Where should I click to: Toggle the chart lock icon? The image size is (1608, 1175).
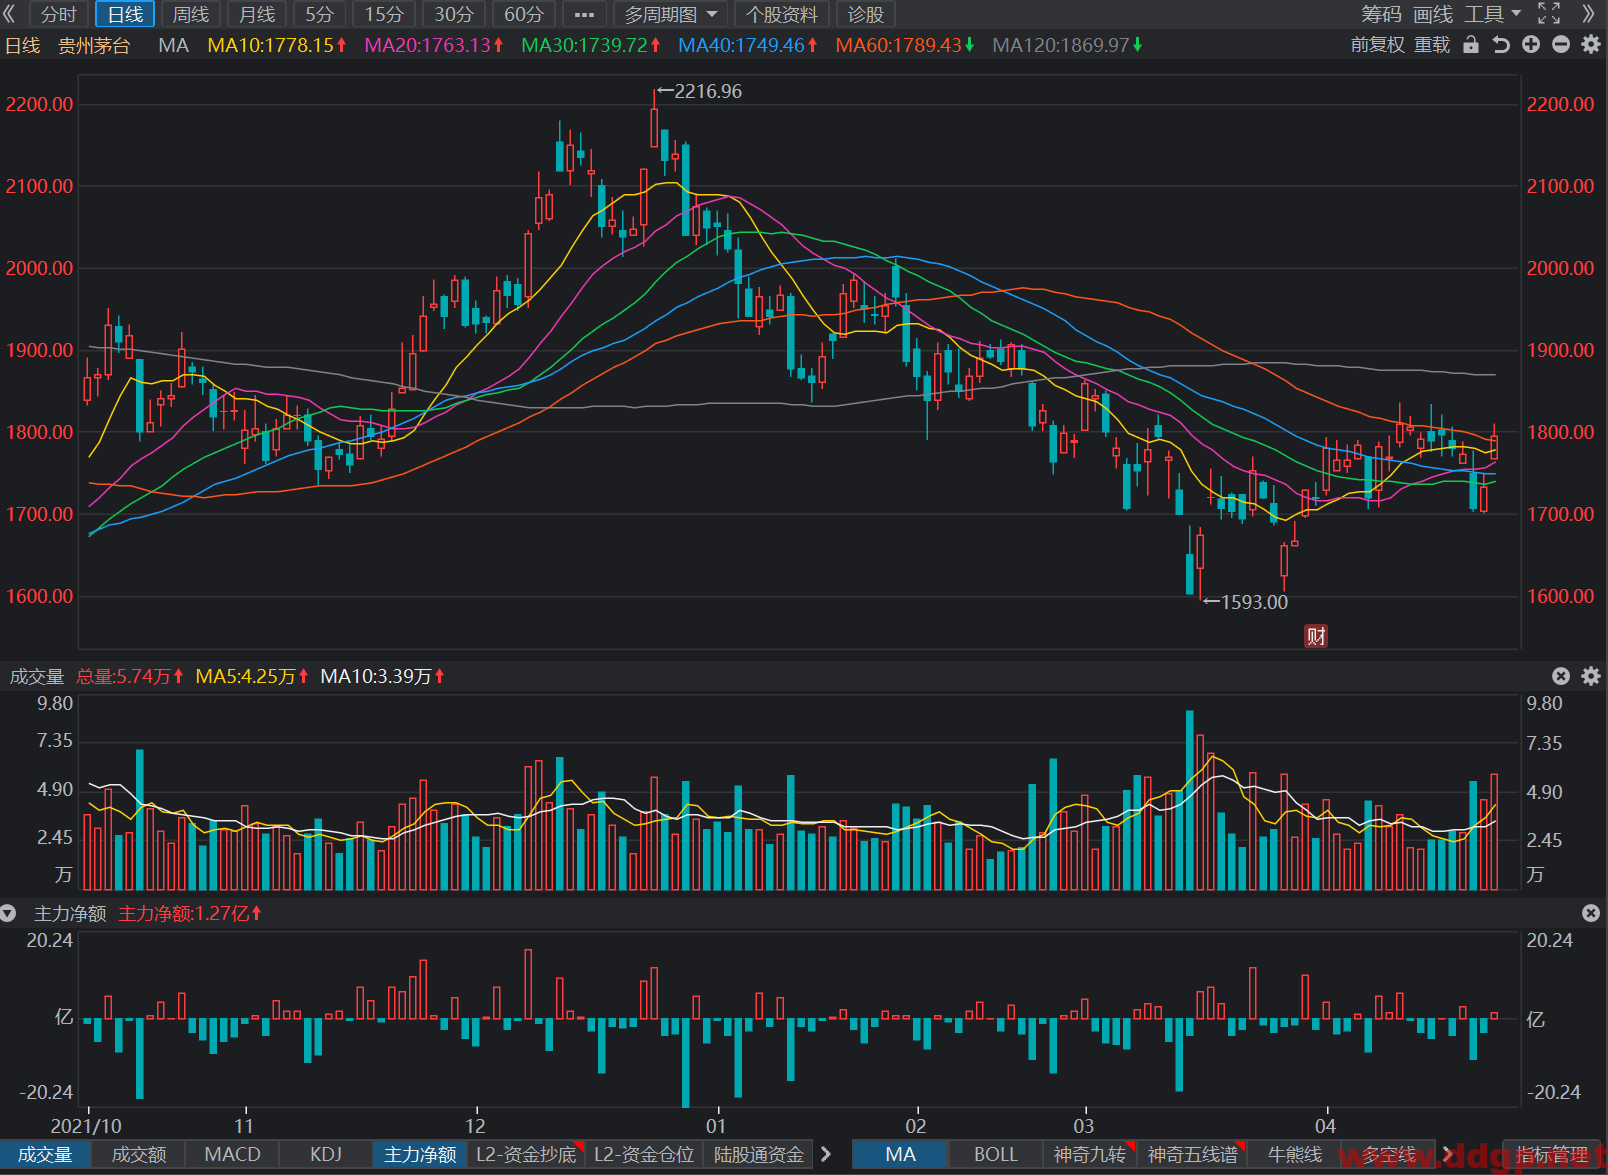tap(1471, 45)
